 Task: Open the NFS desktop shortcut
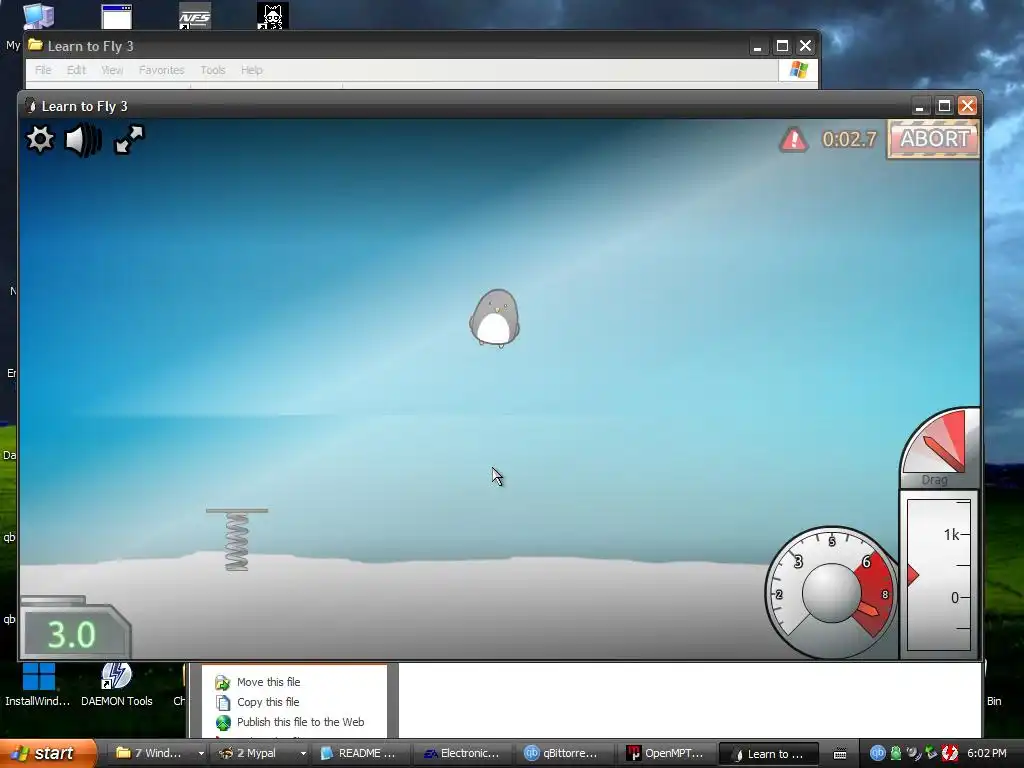tap(195, 16)
